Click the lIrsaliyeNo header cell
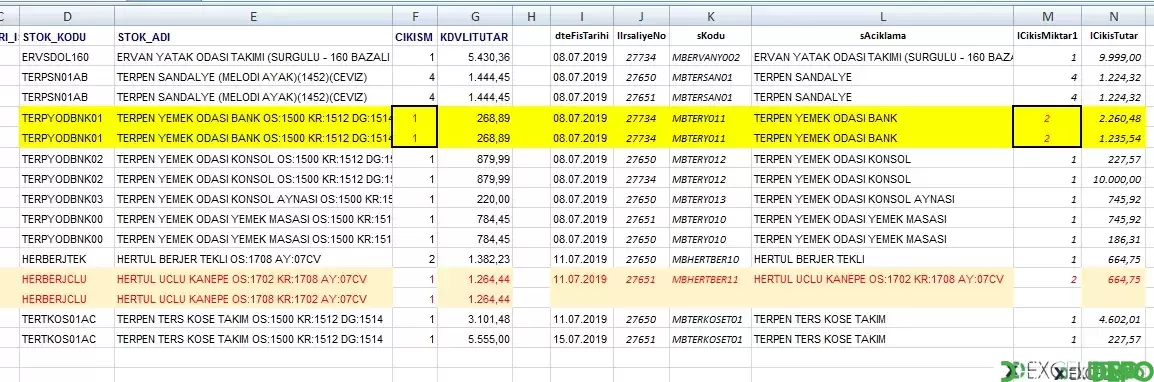Image resolution: width=1154 pixels, height=382 pixels. pyautogui.click(x=641, y=37)
